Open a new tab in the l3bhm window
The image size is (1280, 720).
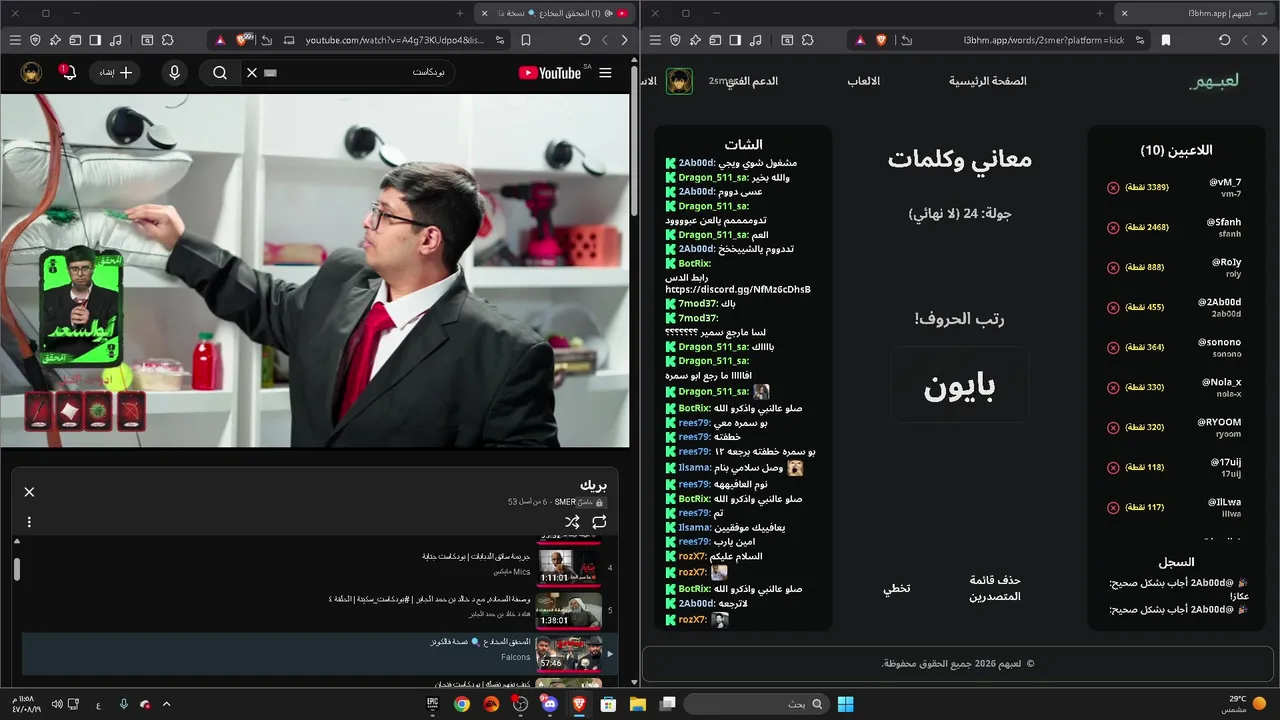pyautogui.click(x=1100, y=13)
